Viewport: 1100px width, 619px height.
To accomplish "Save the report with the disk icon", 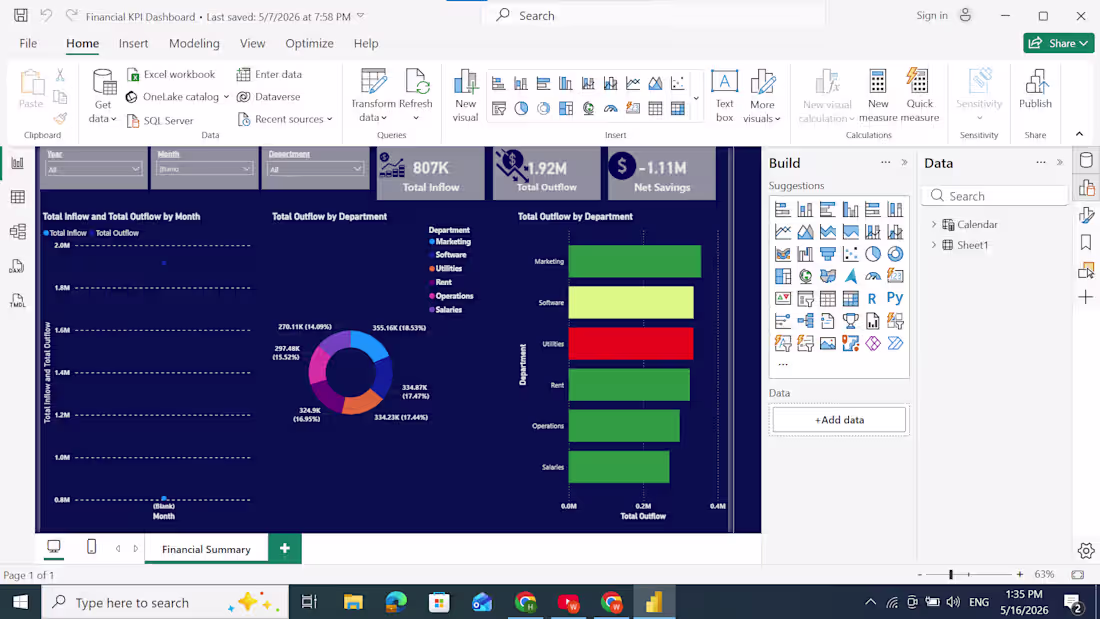I will (20, 15).
